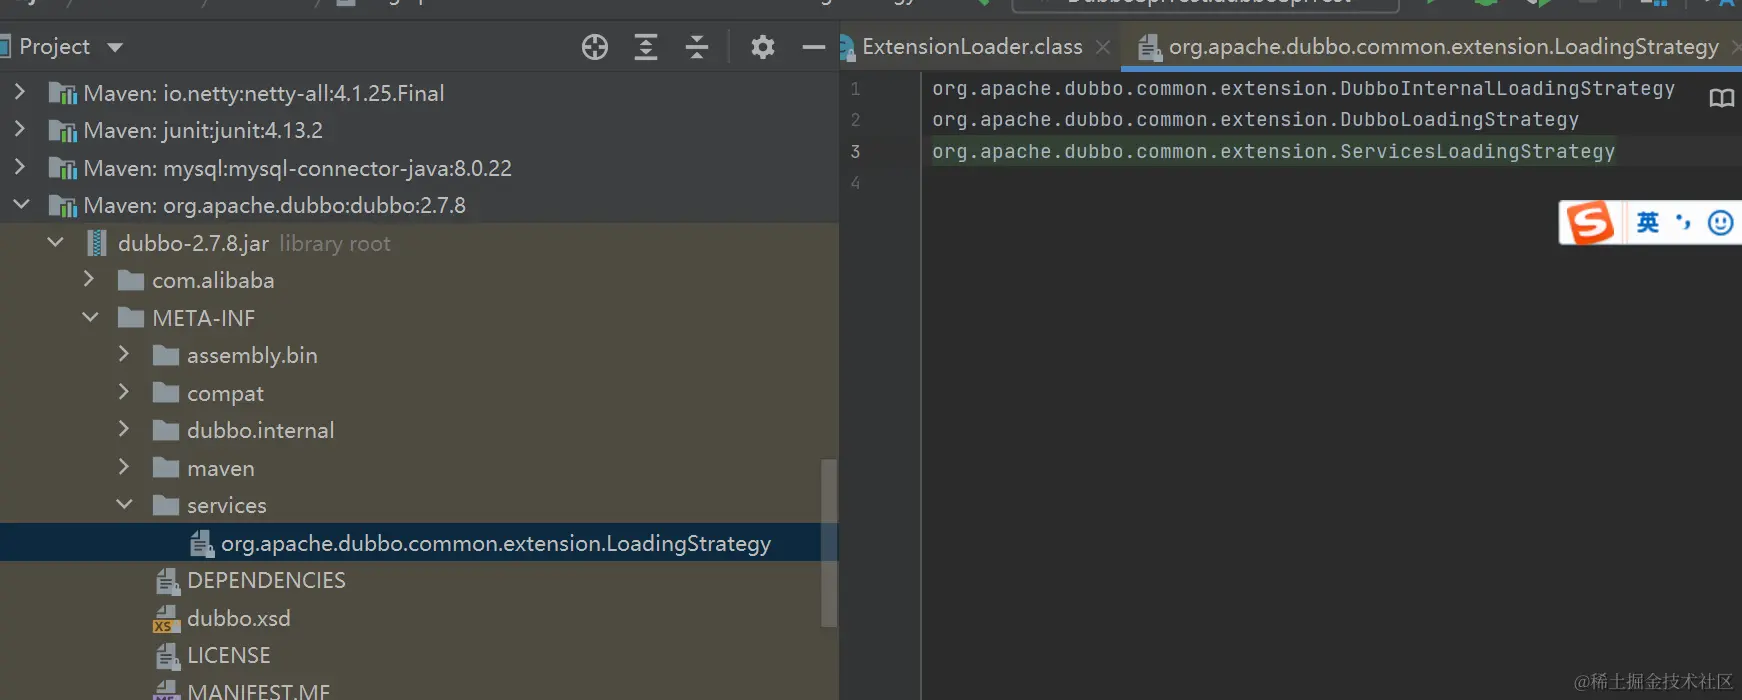Collapse the services folder
Image resolution: width=1742 pixels, height=700 pixels.
(x=124, y=505)
